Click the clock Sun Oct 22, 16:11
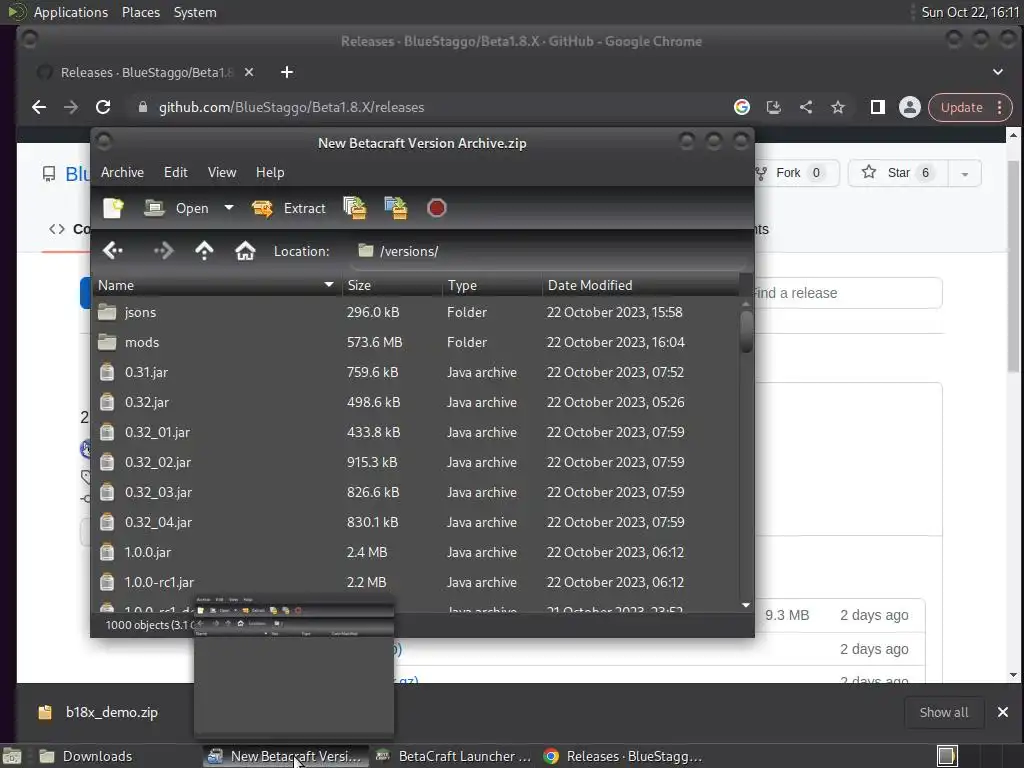The image size is (1024, 768). point(970,12)
